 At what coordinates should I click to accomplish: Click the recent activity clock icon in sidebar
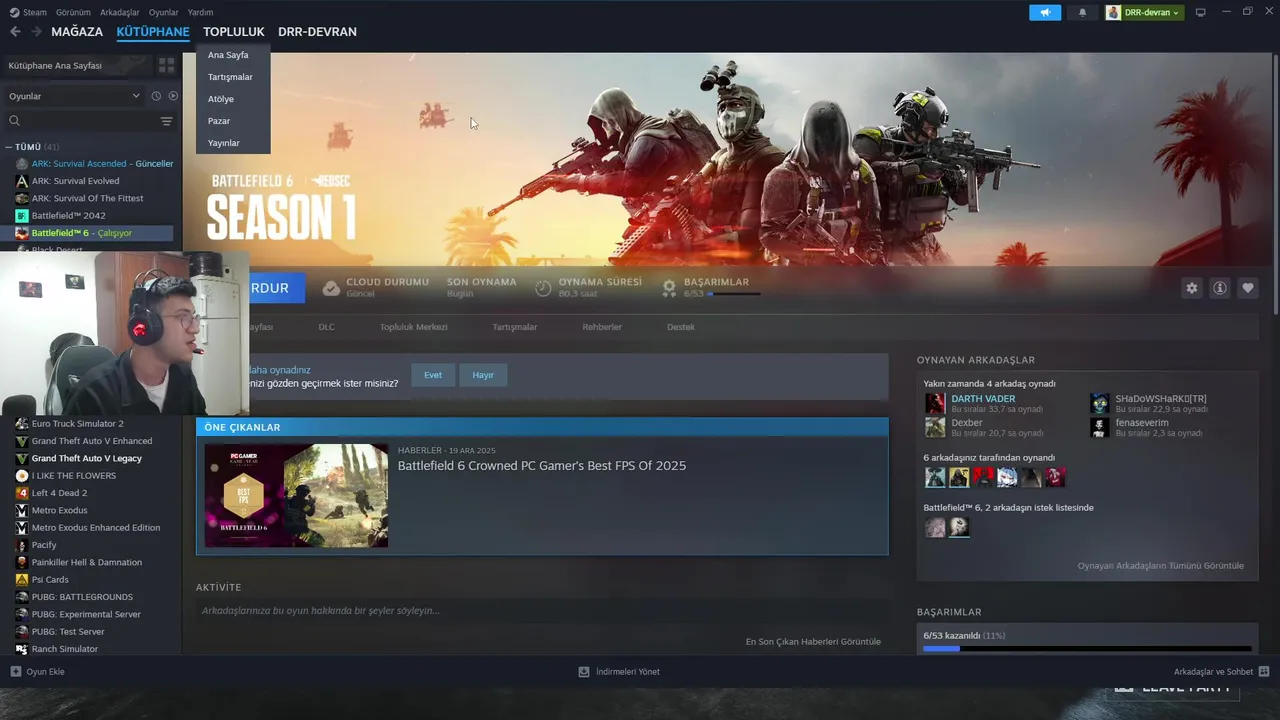[x=156, y=96]
